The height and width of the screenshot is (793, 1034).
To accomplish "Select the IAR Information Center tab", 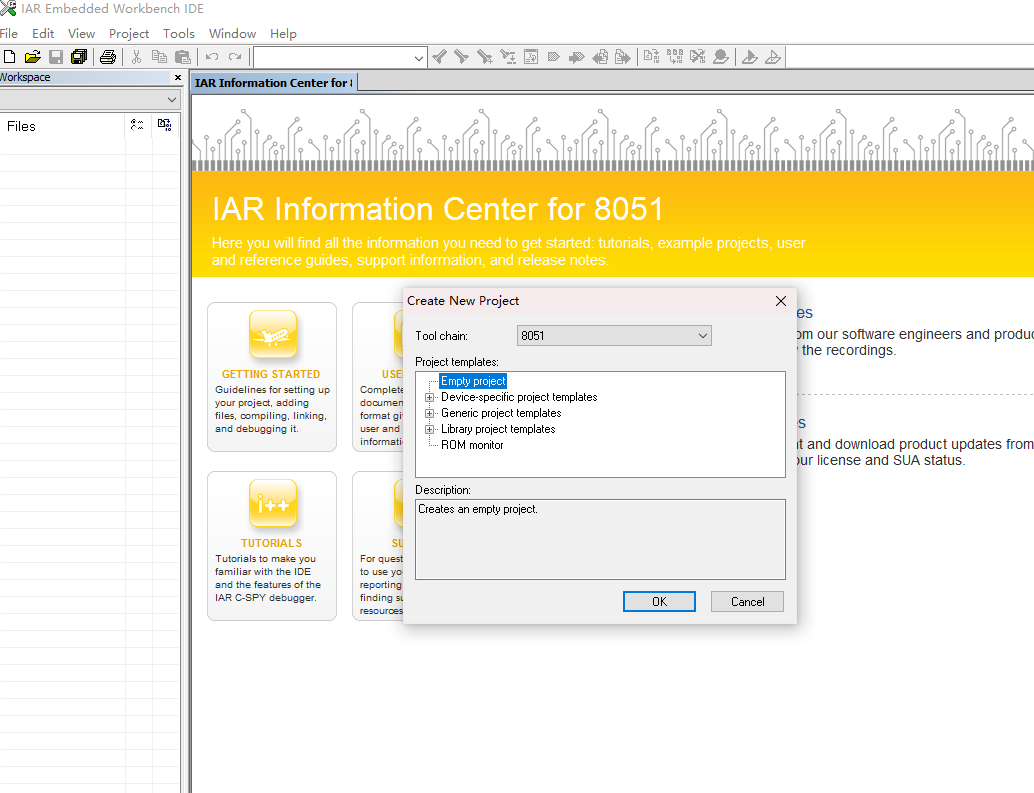I will point(274,82).
